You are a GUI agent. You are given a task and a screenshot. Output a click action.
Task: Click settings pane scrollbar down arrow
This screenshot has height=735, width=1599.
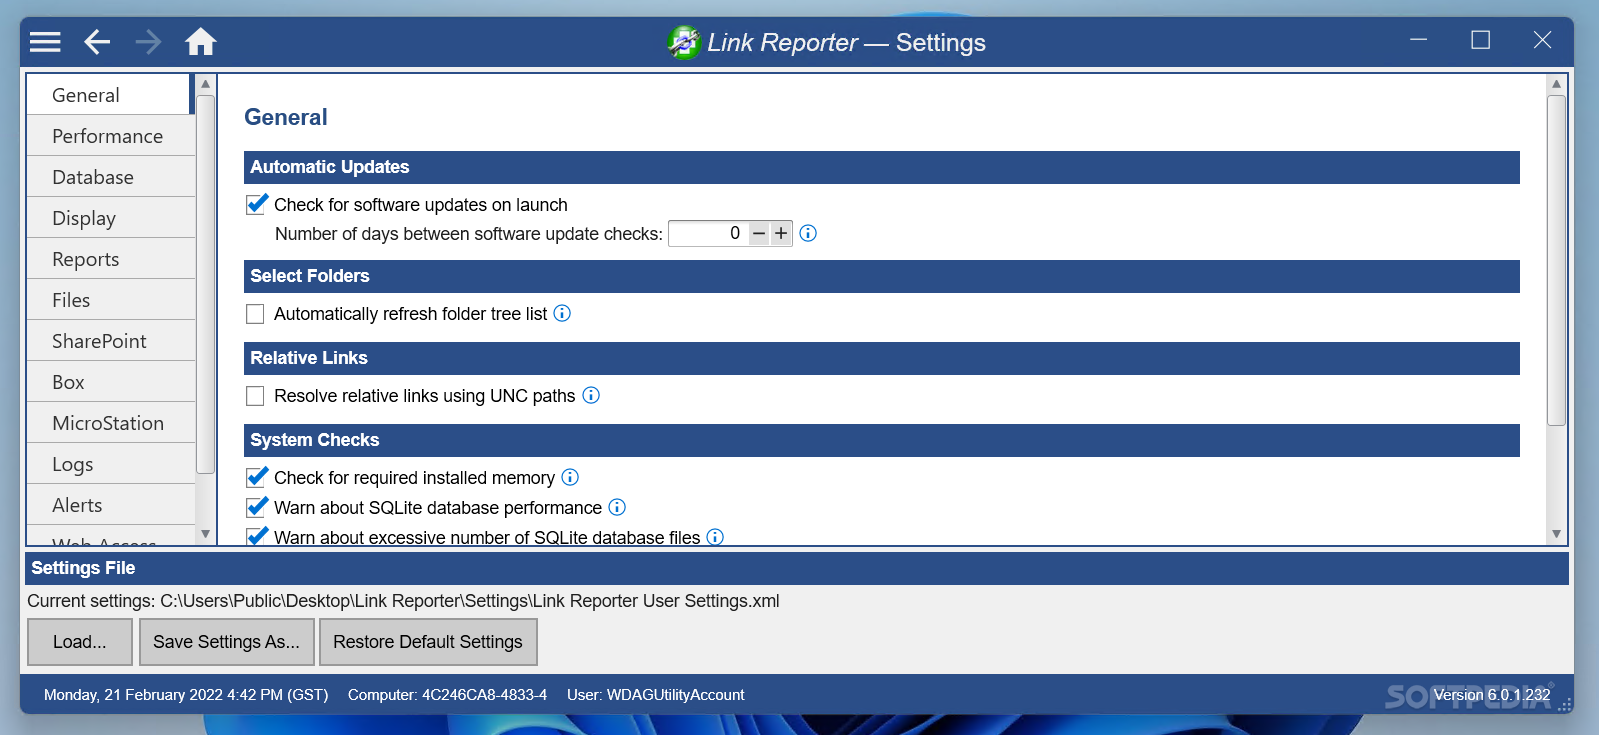point(1556,534)
